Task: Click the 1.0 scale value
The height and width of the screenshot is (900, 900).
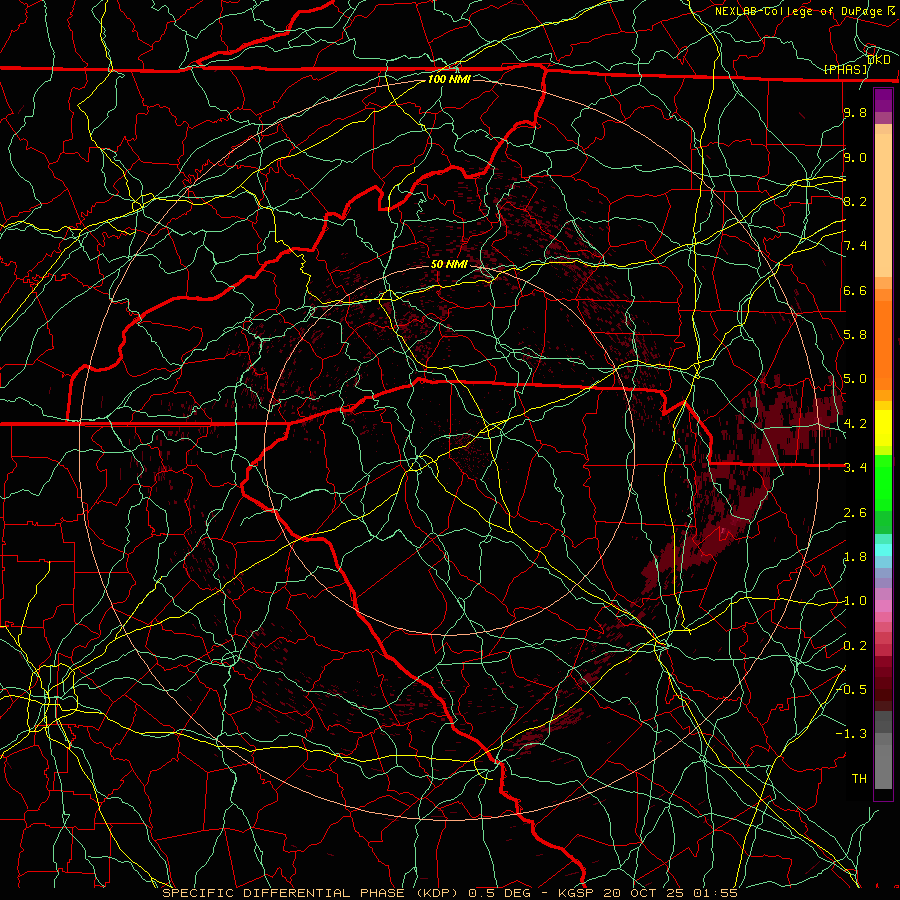Action: (855, 601)
